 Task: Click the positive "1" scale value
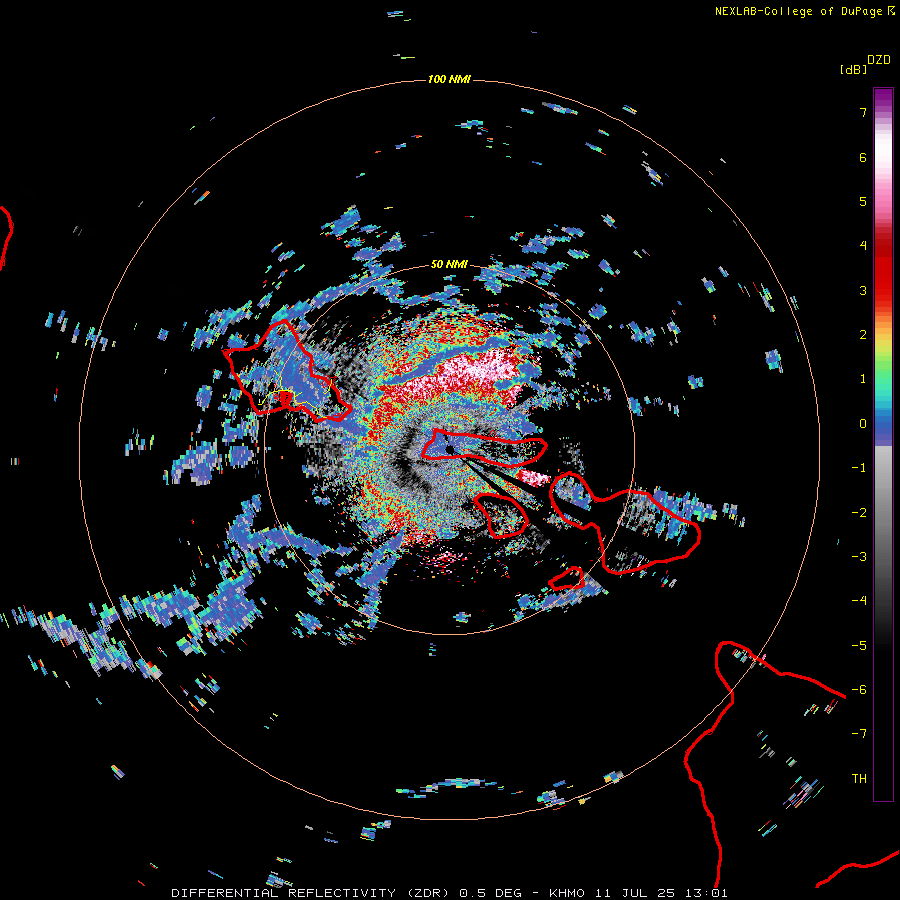pos(863,379)
